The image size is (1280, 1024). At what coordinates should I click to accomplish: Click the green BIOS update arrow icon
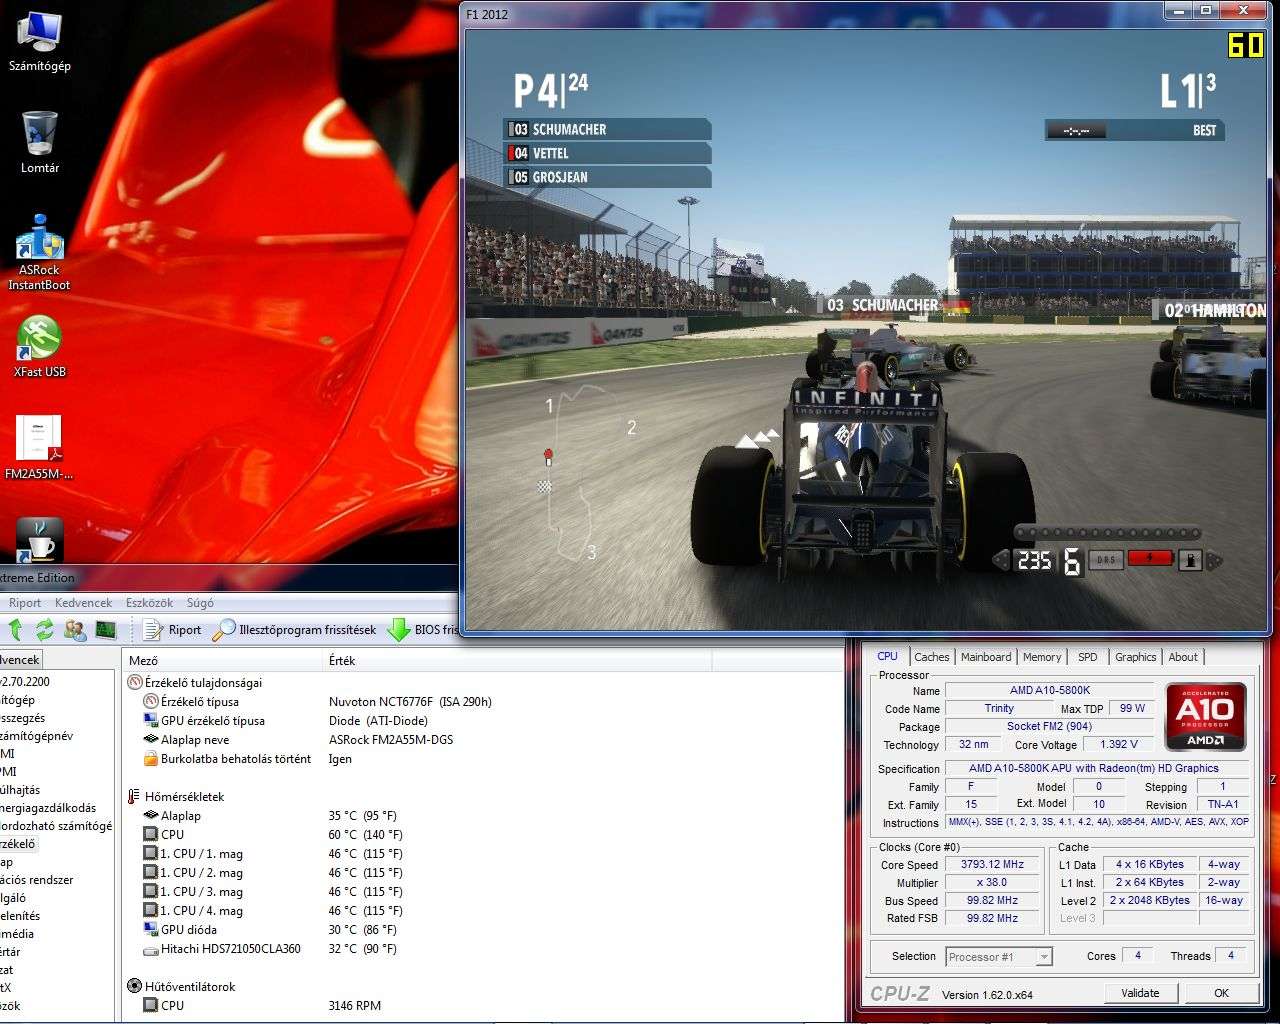click(x=399, y=629)
